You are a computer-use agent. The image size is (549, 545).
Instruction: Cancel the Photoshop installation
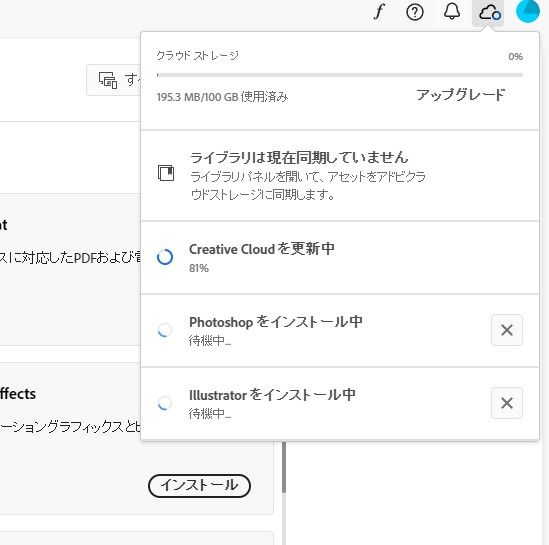(x=507, y=330)
